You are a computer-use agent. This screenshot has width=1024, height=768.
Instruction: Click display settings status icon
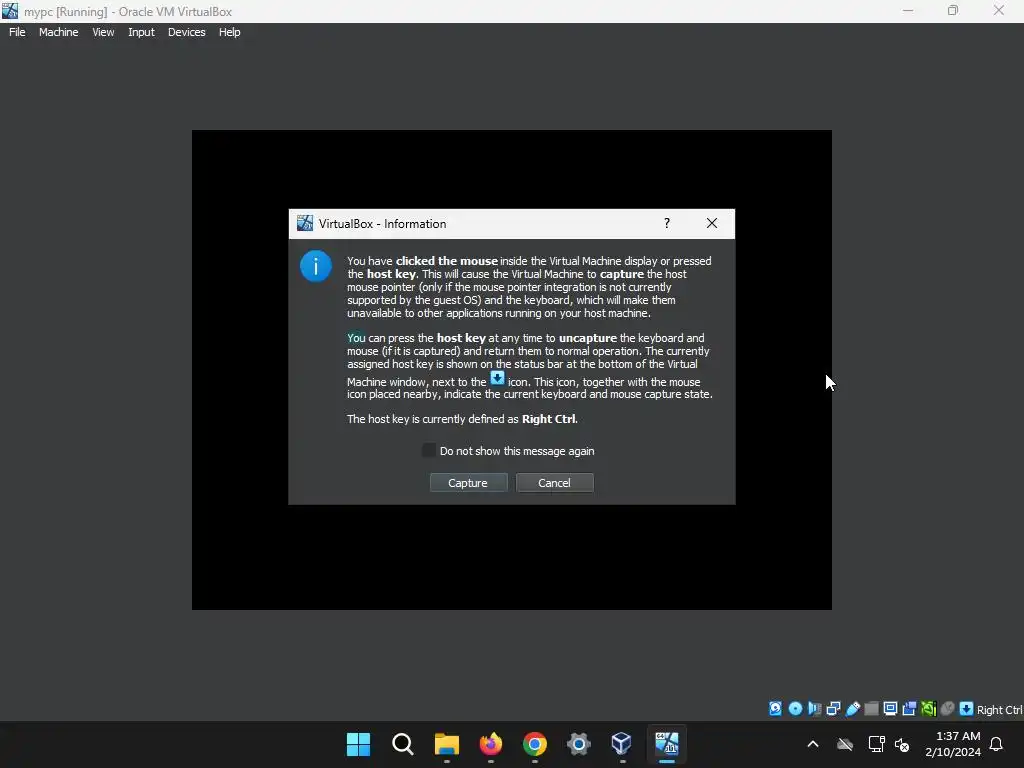(x=890, y=709)
